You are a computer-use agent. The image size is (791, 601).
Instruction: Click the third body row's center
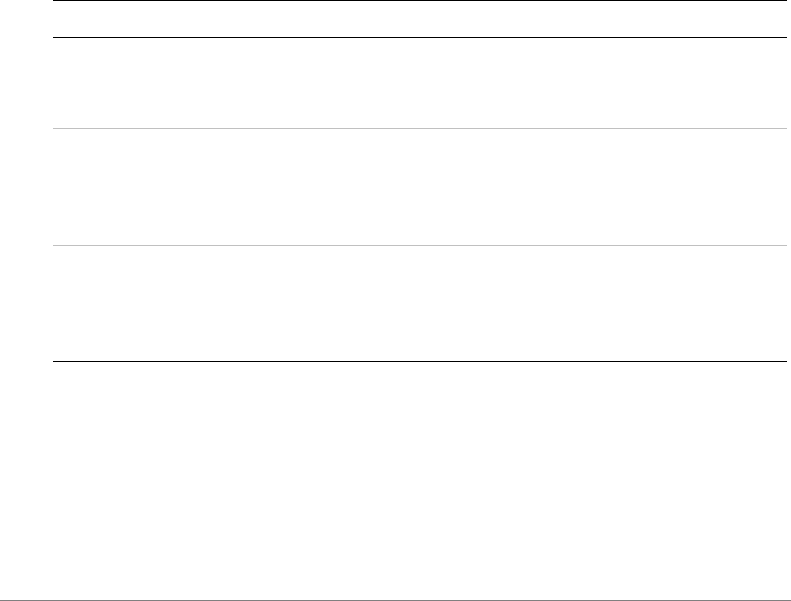coord(420,303)
